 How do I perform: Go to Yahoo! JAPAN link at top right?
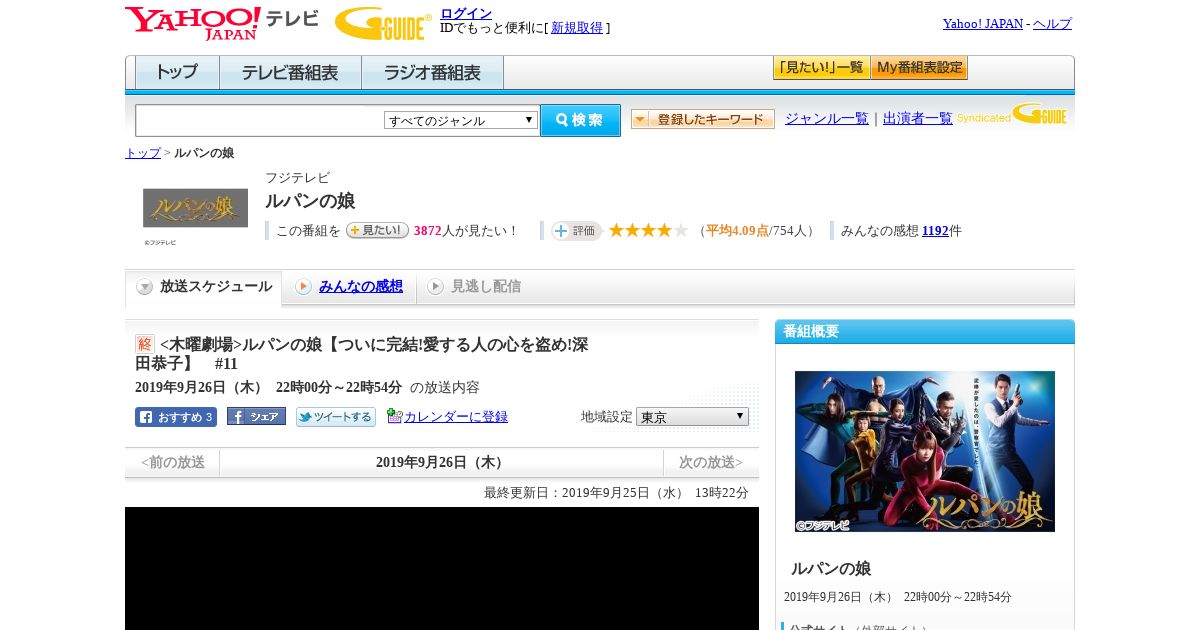[983, 24]
